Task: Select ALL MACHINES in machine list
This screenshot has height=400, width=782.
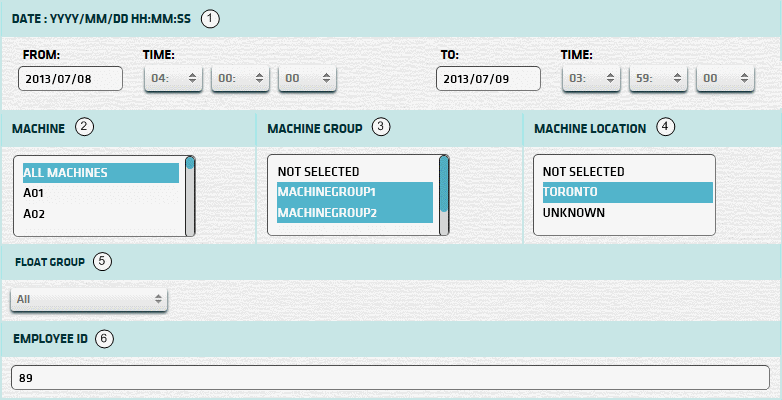Action: tap(100, 173)
